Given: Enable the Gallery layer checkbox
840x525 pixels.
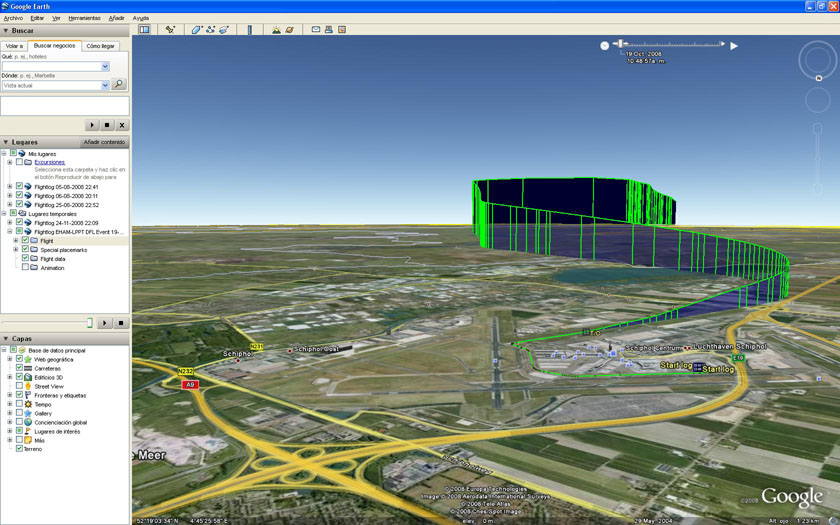Looking at the screenshot, I should pos(19,413).
